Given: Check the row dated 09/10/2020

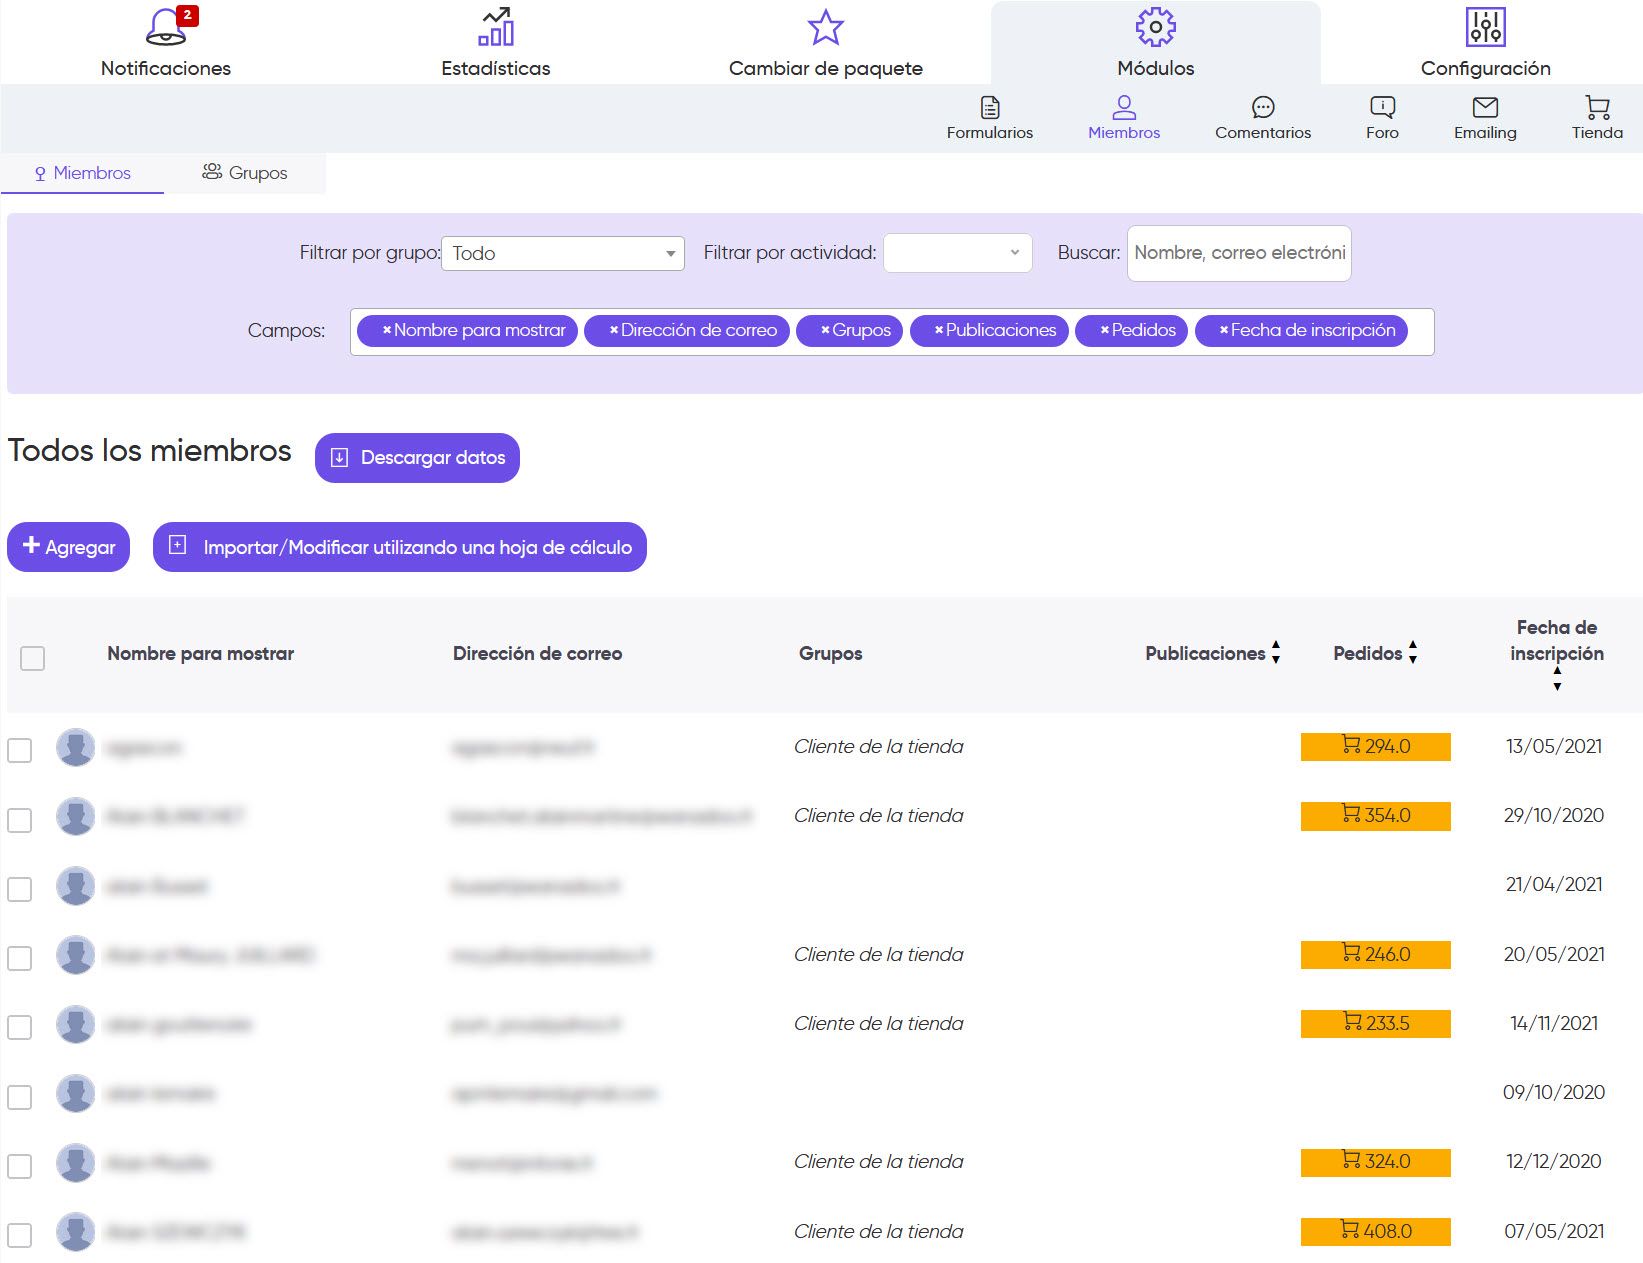Looking at the screenshot, I should coord(20,1097).
